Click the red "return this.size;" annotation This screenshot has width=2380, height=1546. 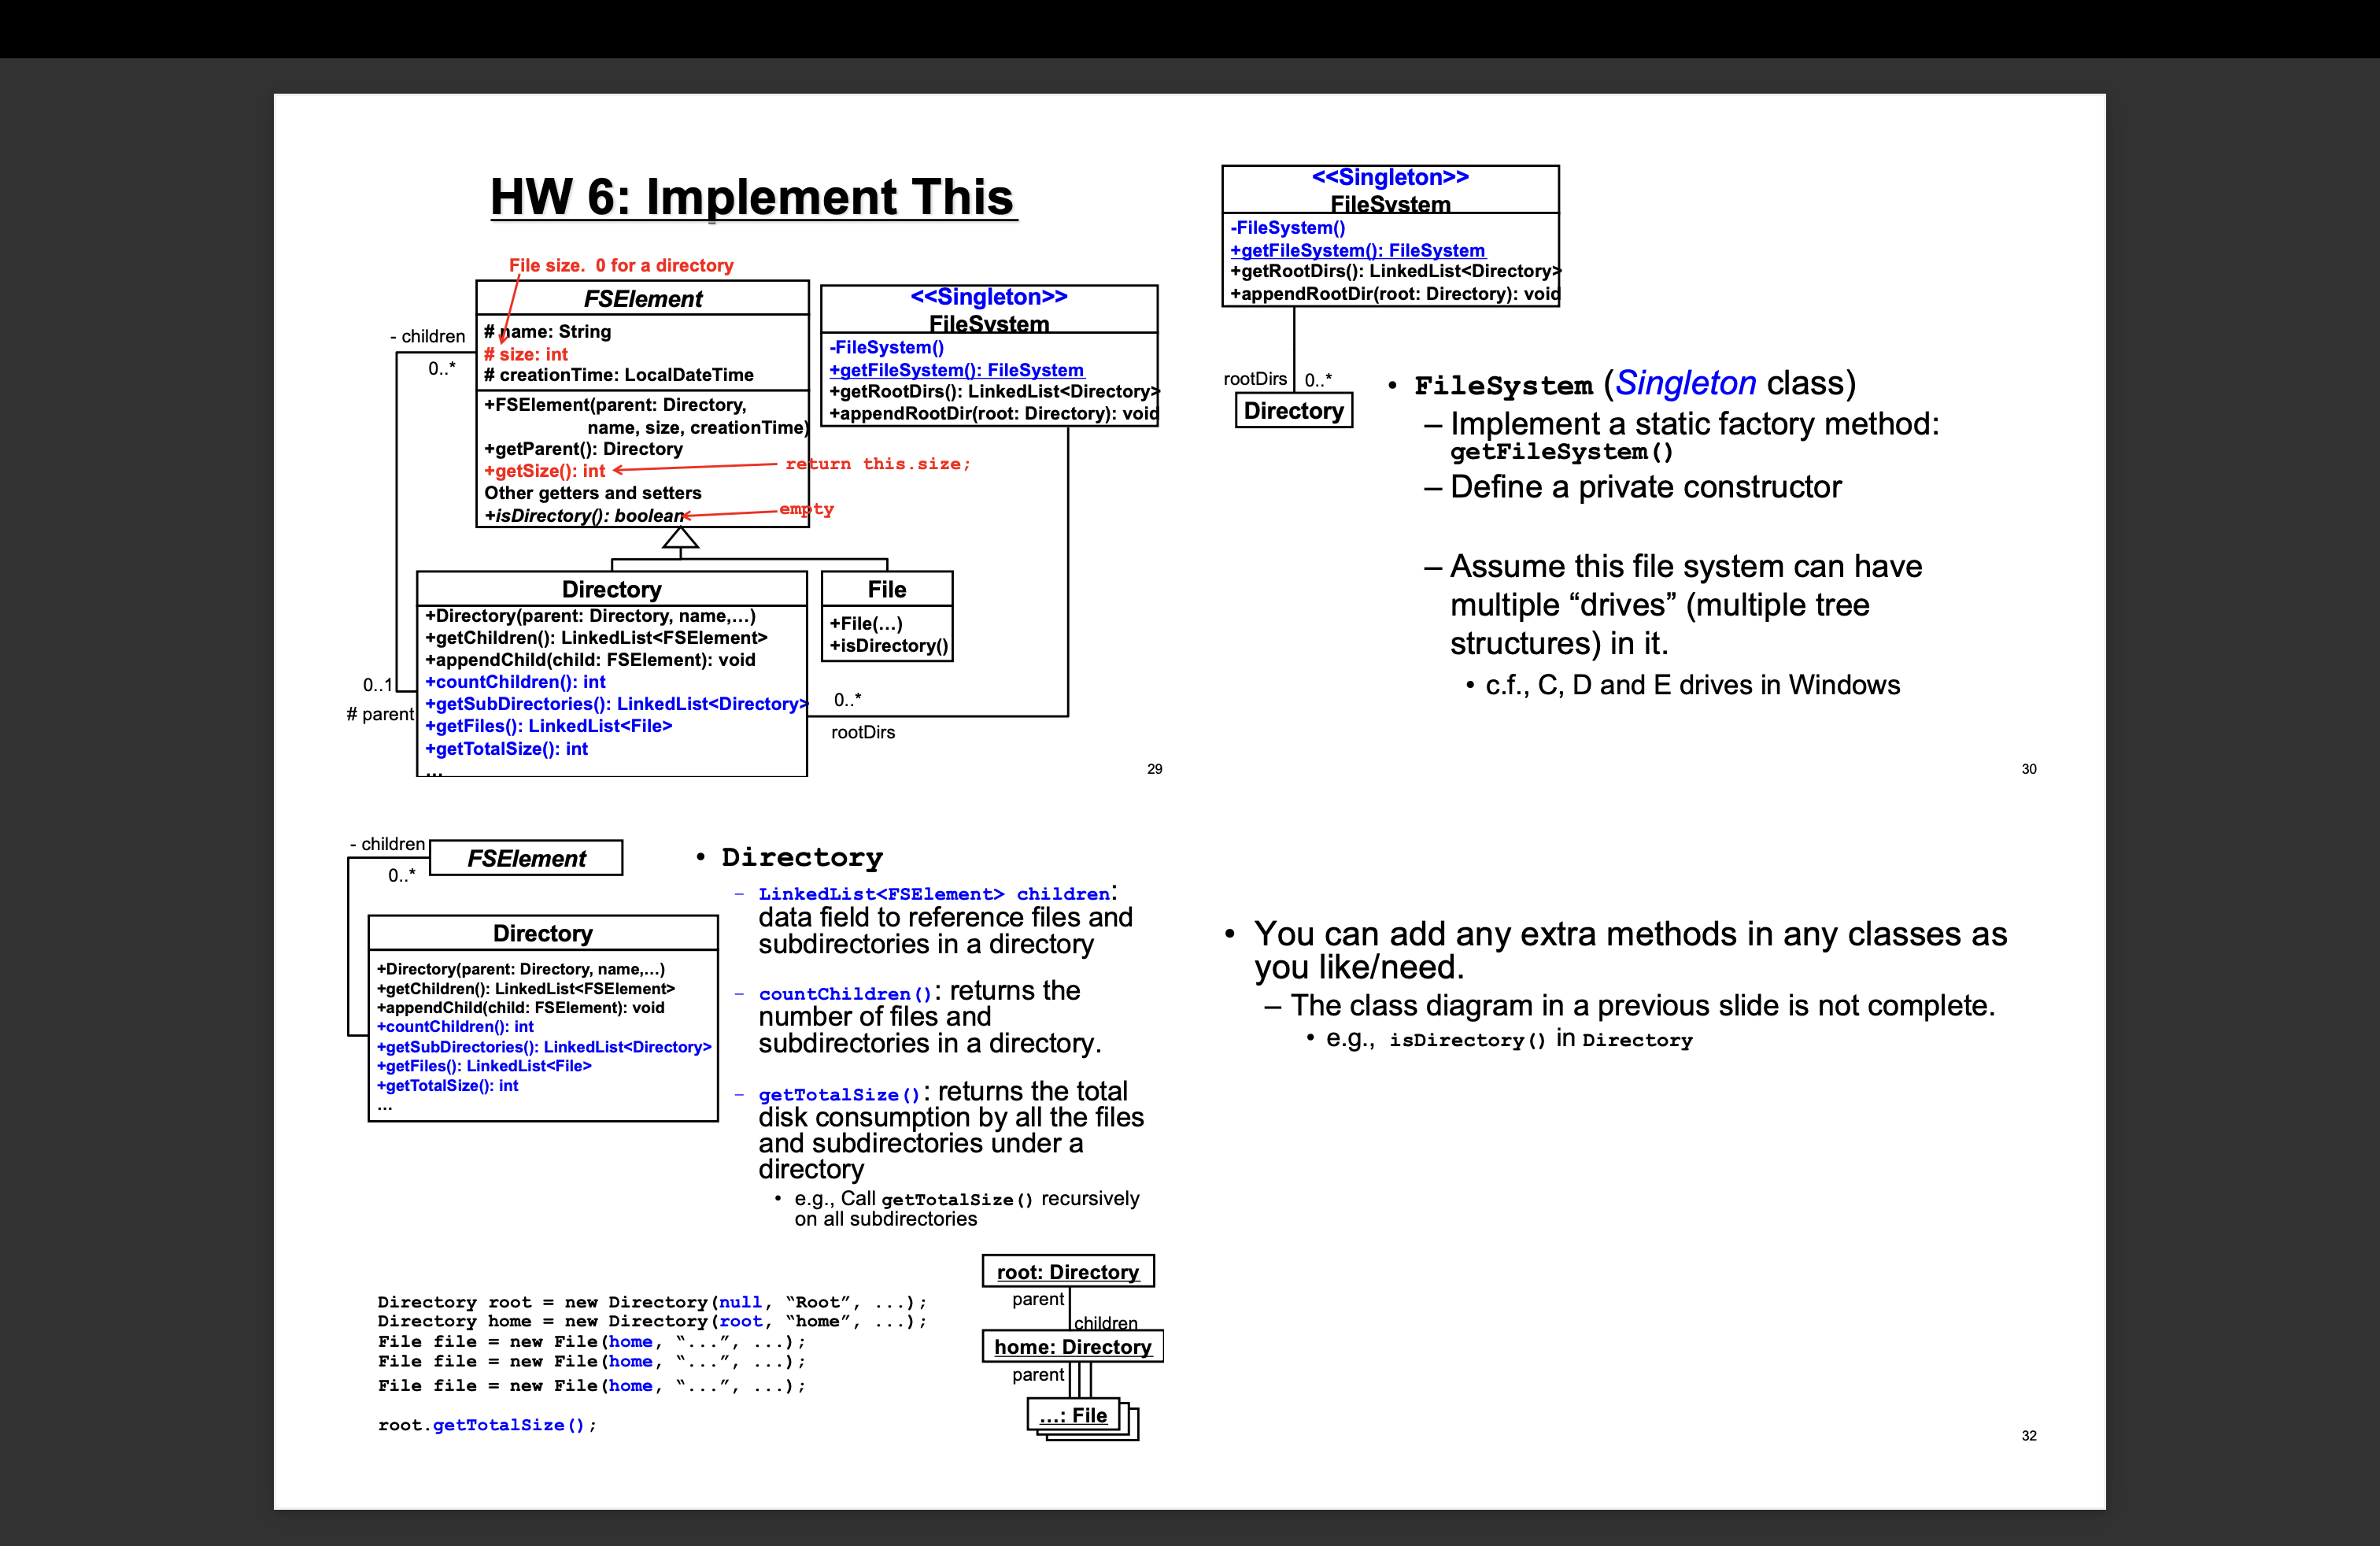(877, 464)
